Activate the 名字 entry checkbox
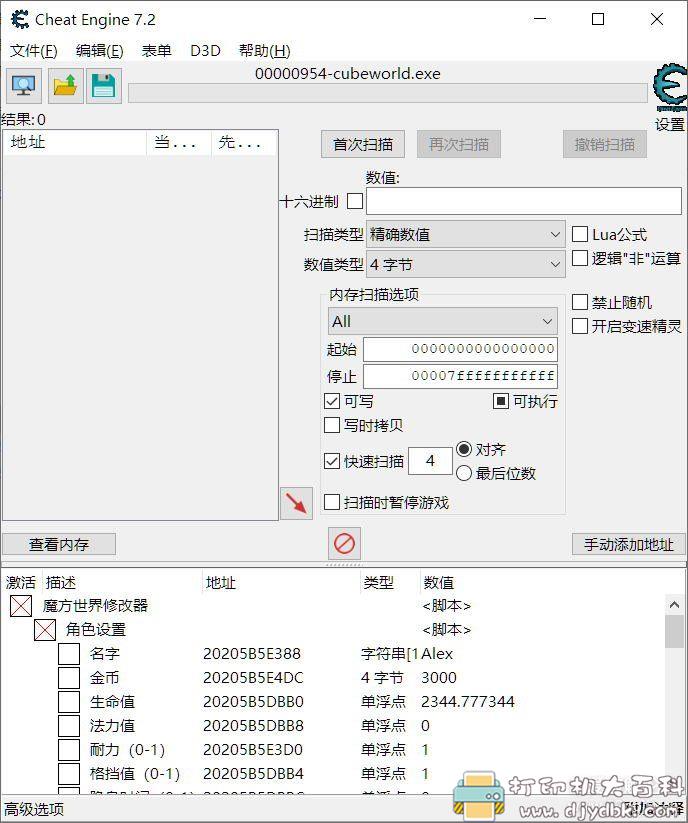Viewport: 688px width, 823px height. [x=69, y=654]
